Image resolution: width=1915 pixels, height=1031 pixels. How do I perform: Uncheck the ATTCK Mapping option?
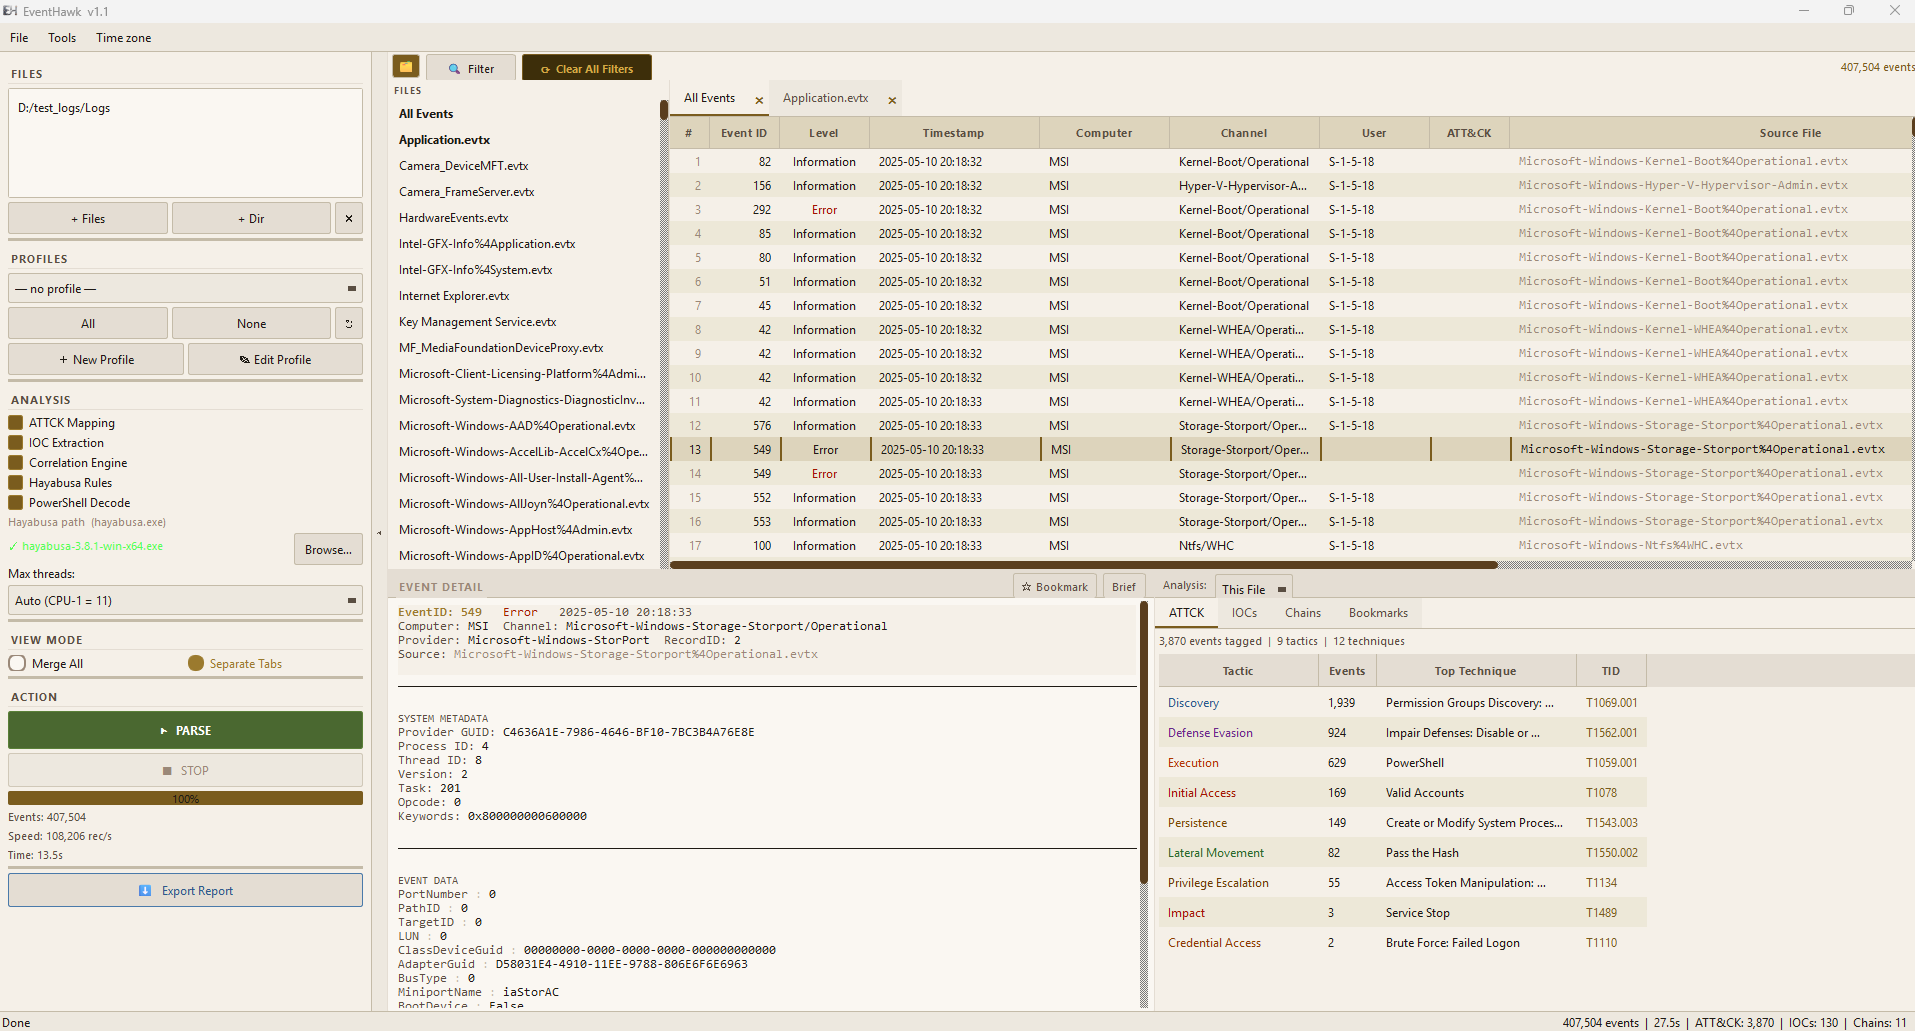coord(15,422)
